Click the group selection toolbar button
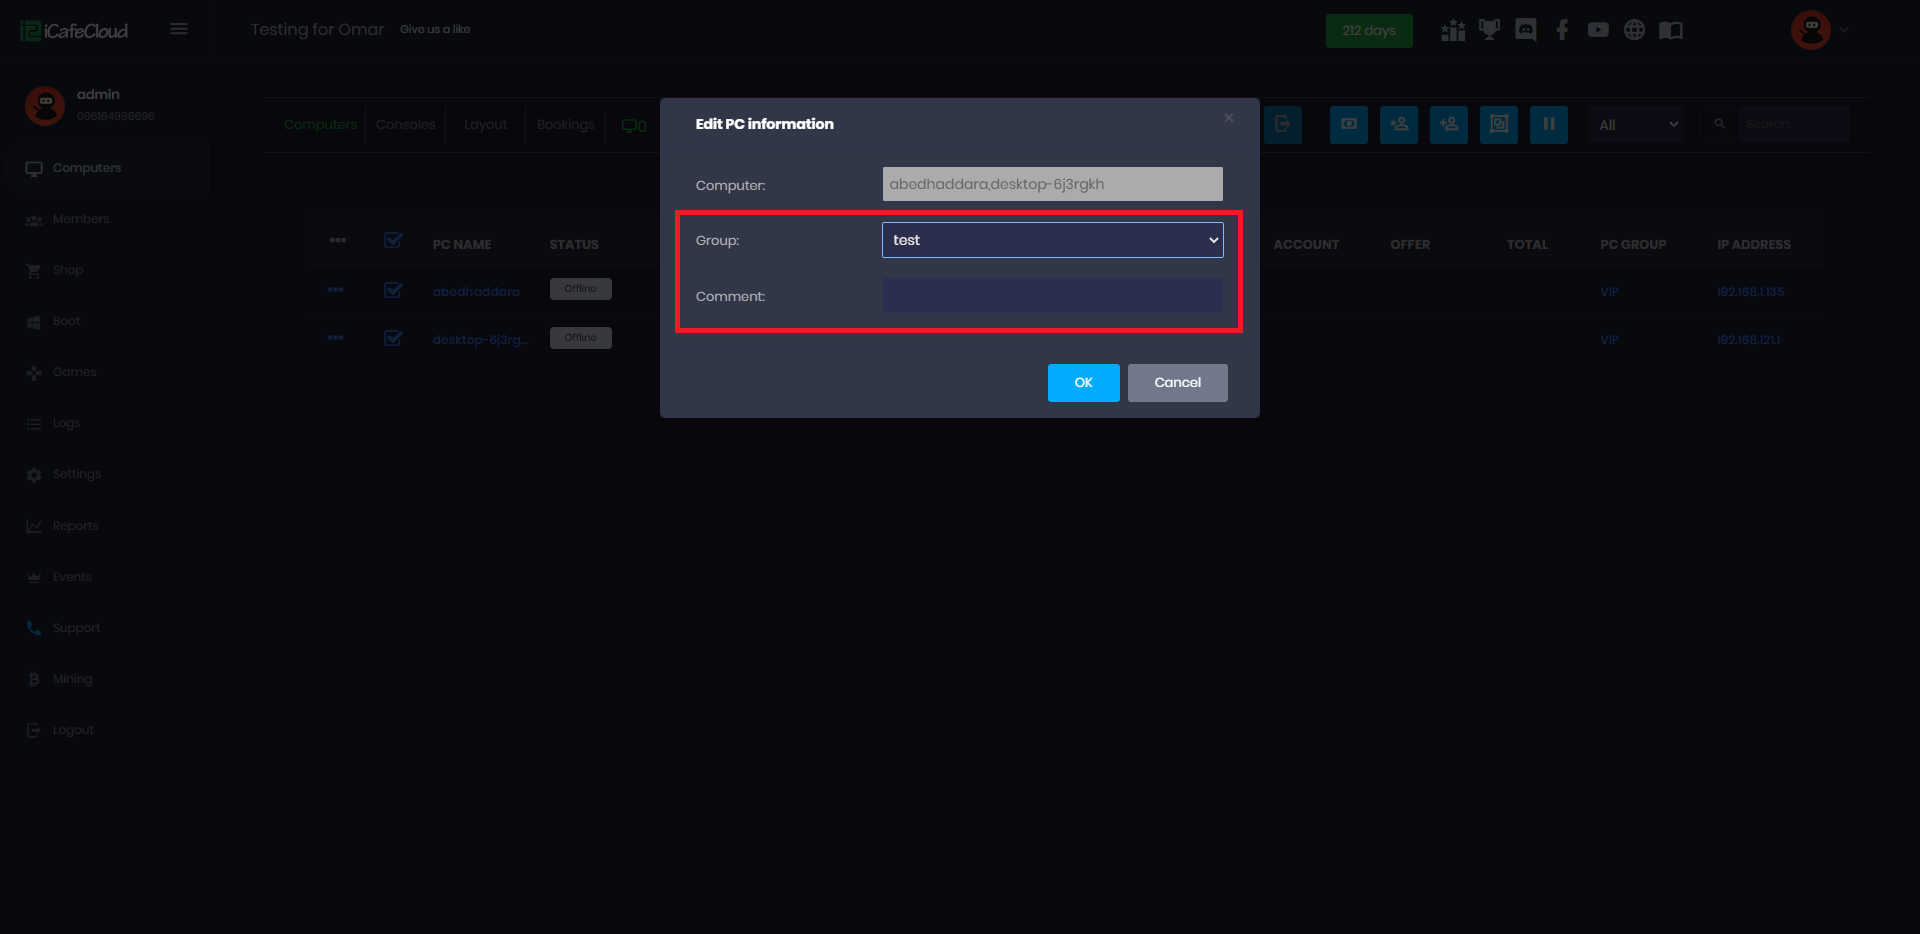 click(x=1499, y=125)
